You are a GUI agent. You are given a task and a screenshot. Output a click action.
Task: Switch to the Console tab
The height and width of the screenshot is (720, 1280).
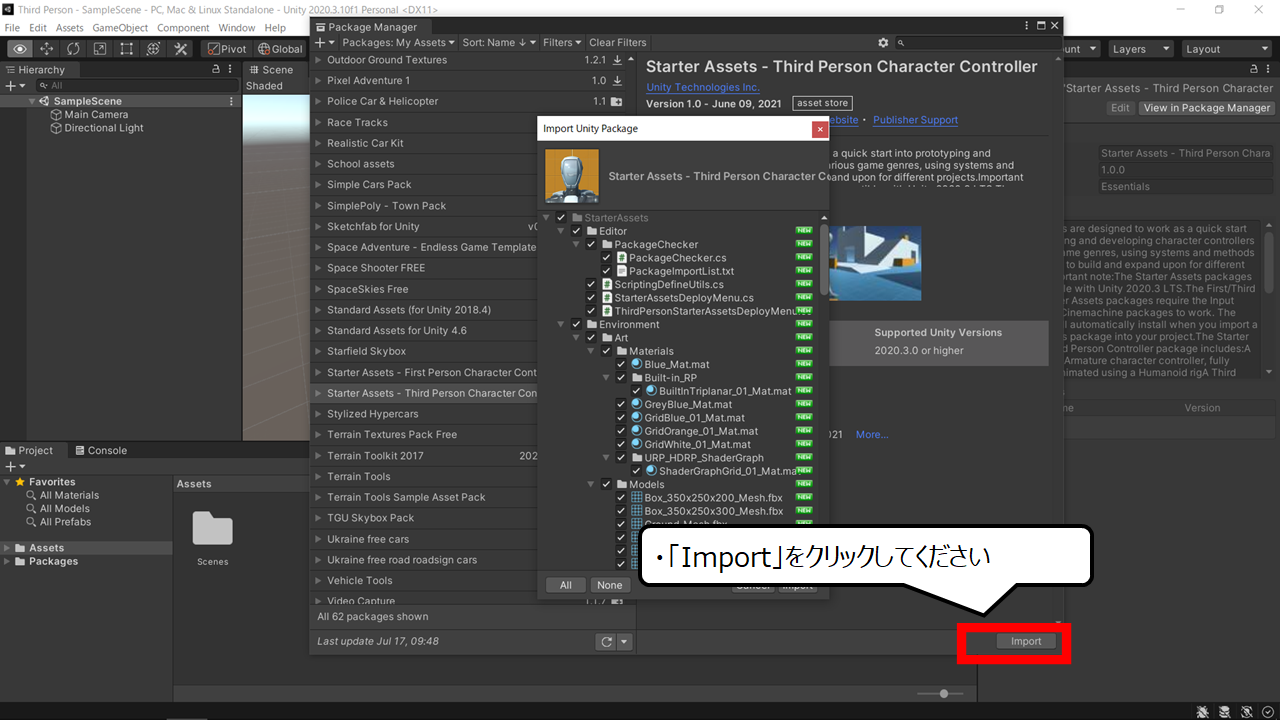[x=100, y=451]
